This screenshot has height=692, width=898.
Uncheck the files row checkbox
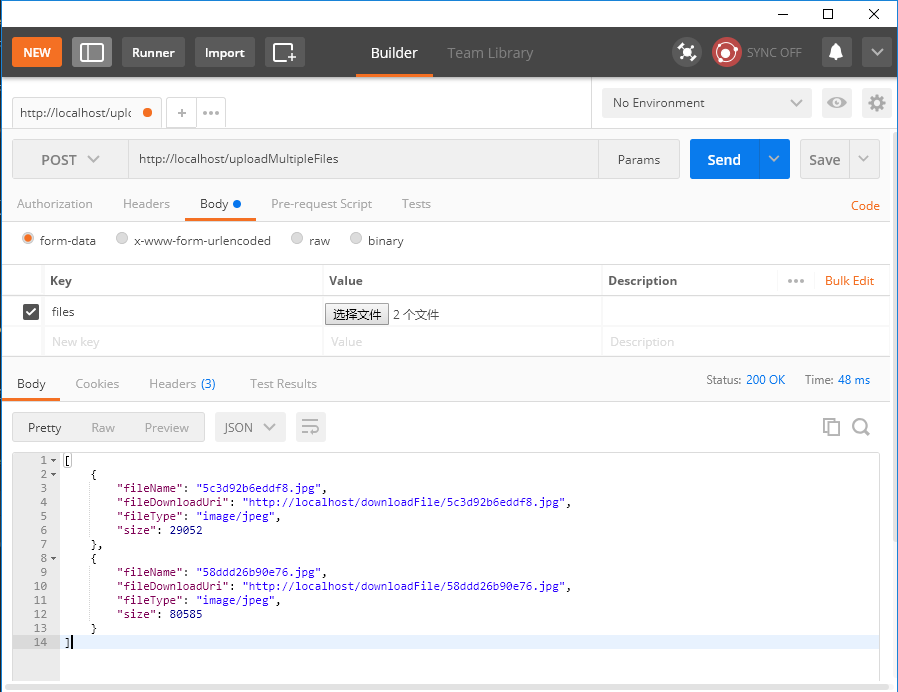tap(31, 312)
